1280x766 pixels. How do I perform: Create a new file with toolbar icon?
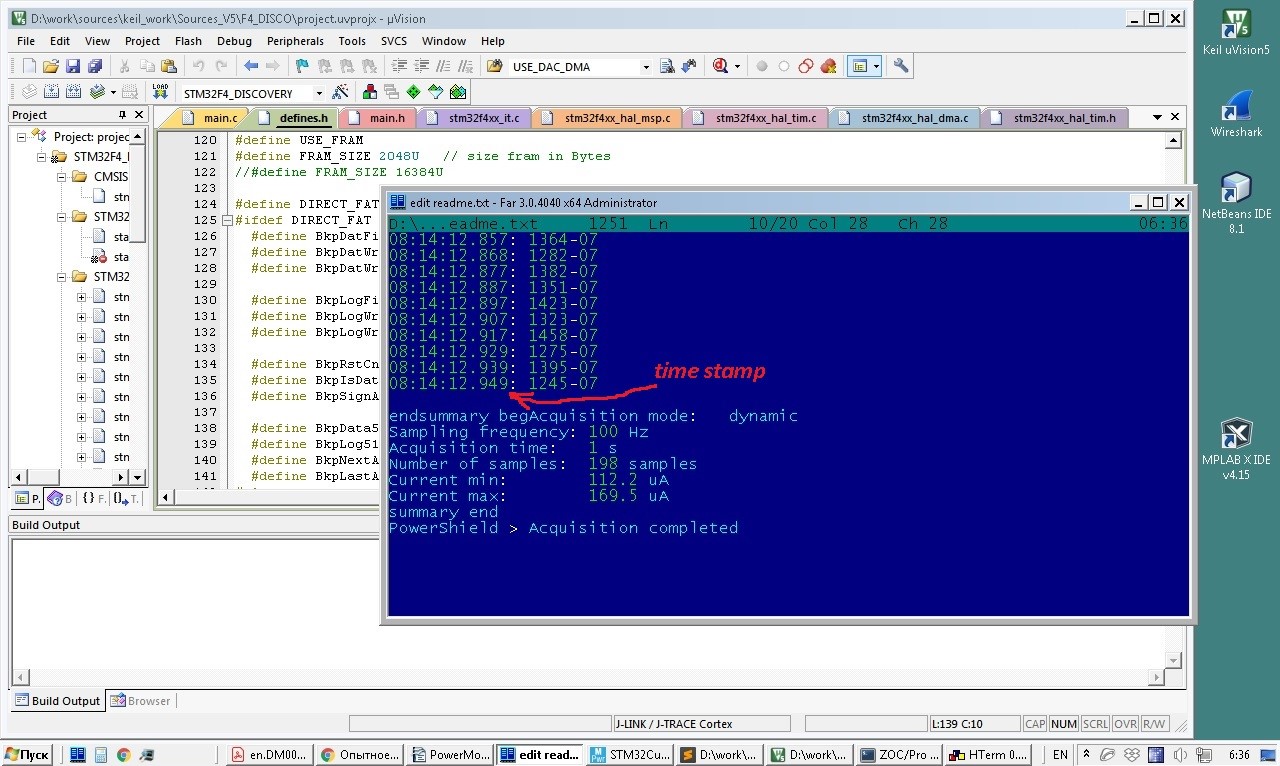click(x=29, y=66)
